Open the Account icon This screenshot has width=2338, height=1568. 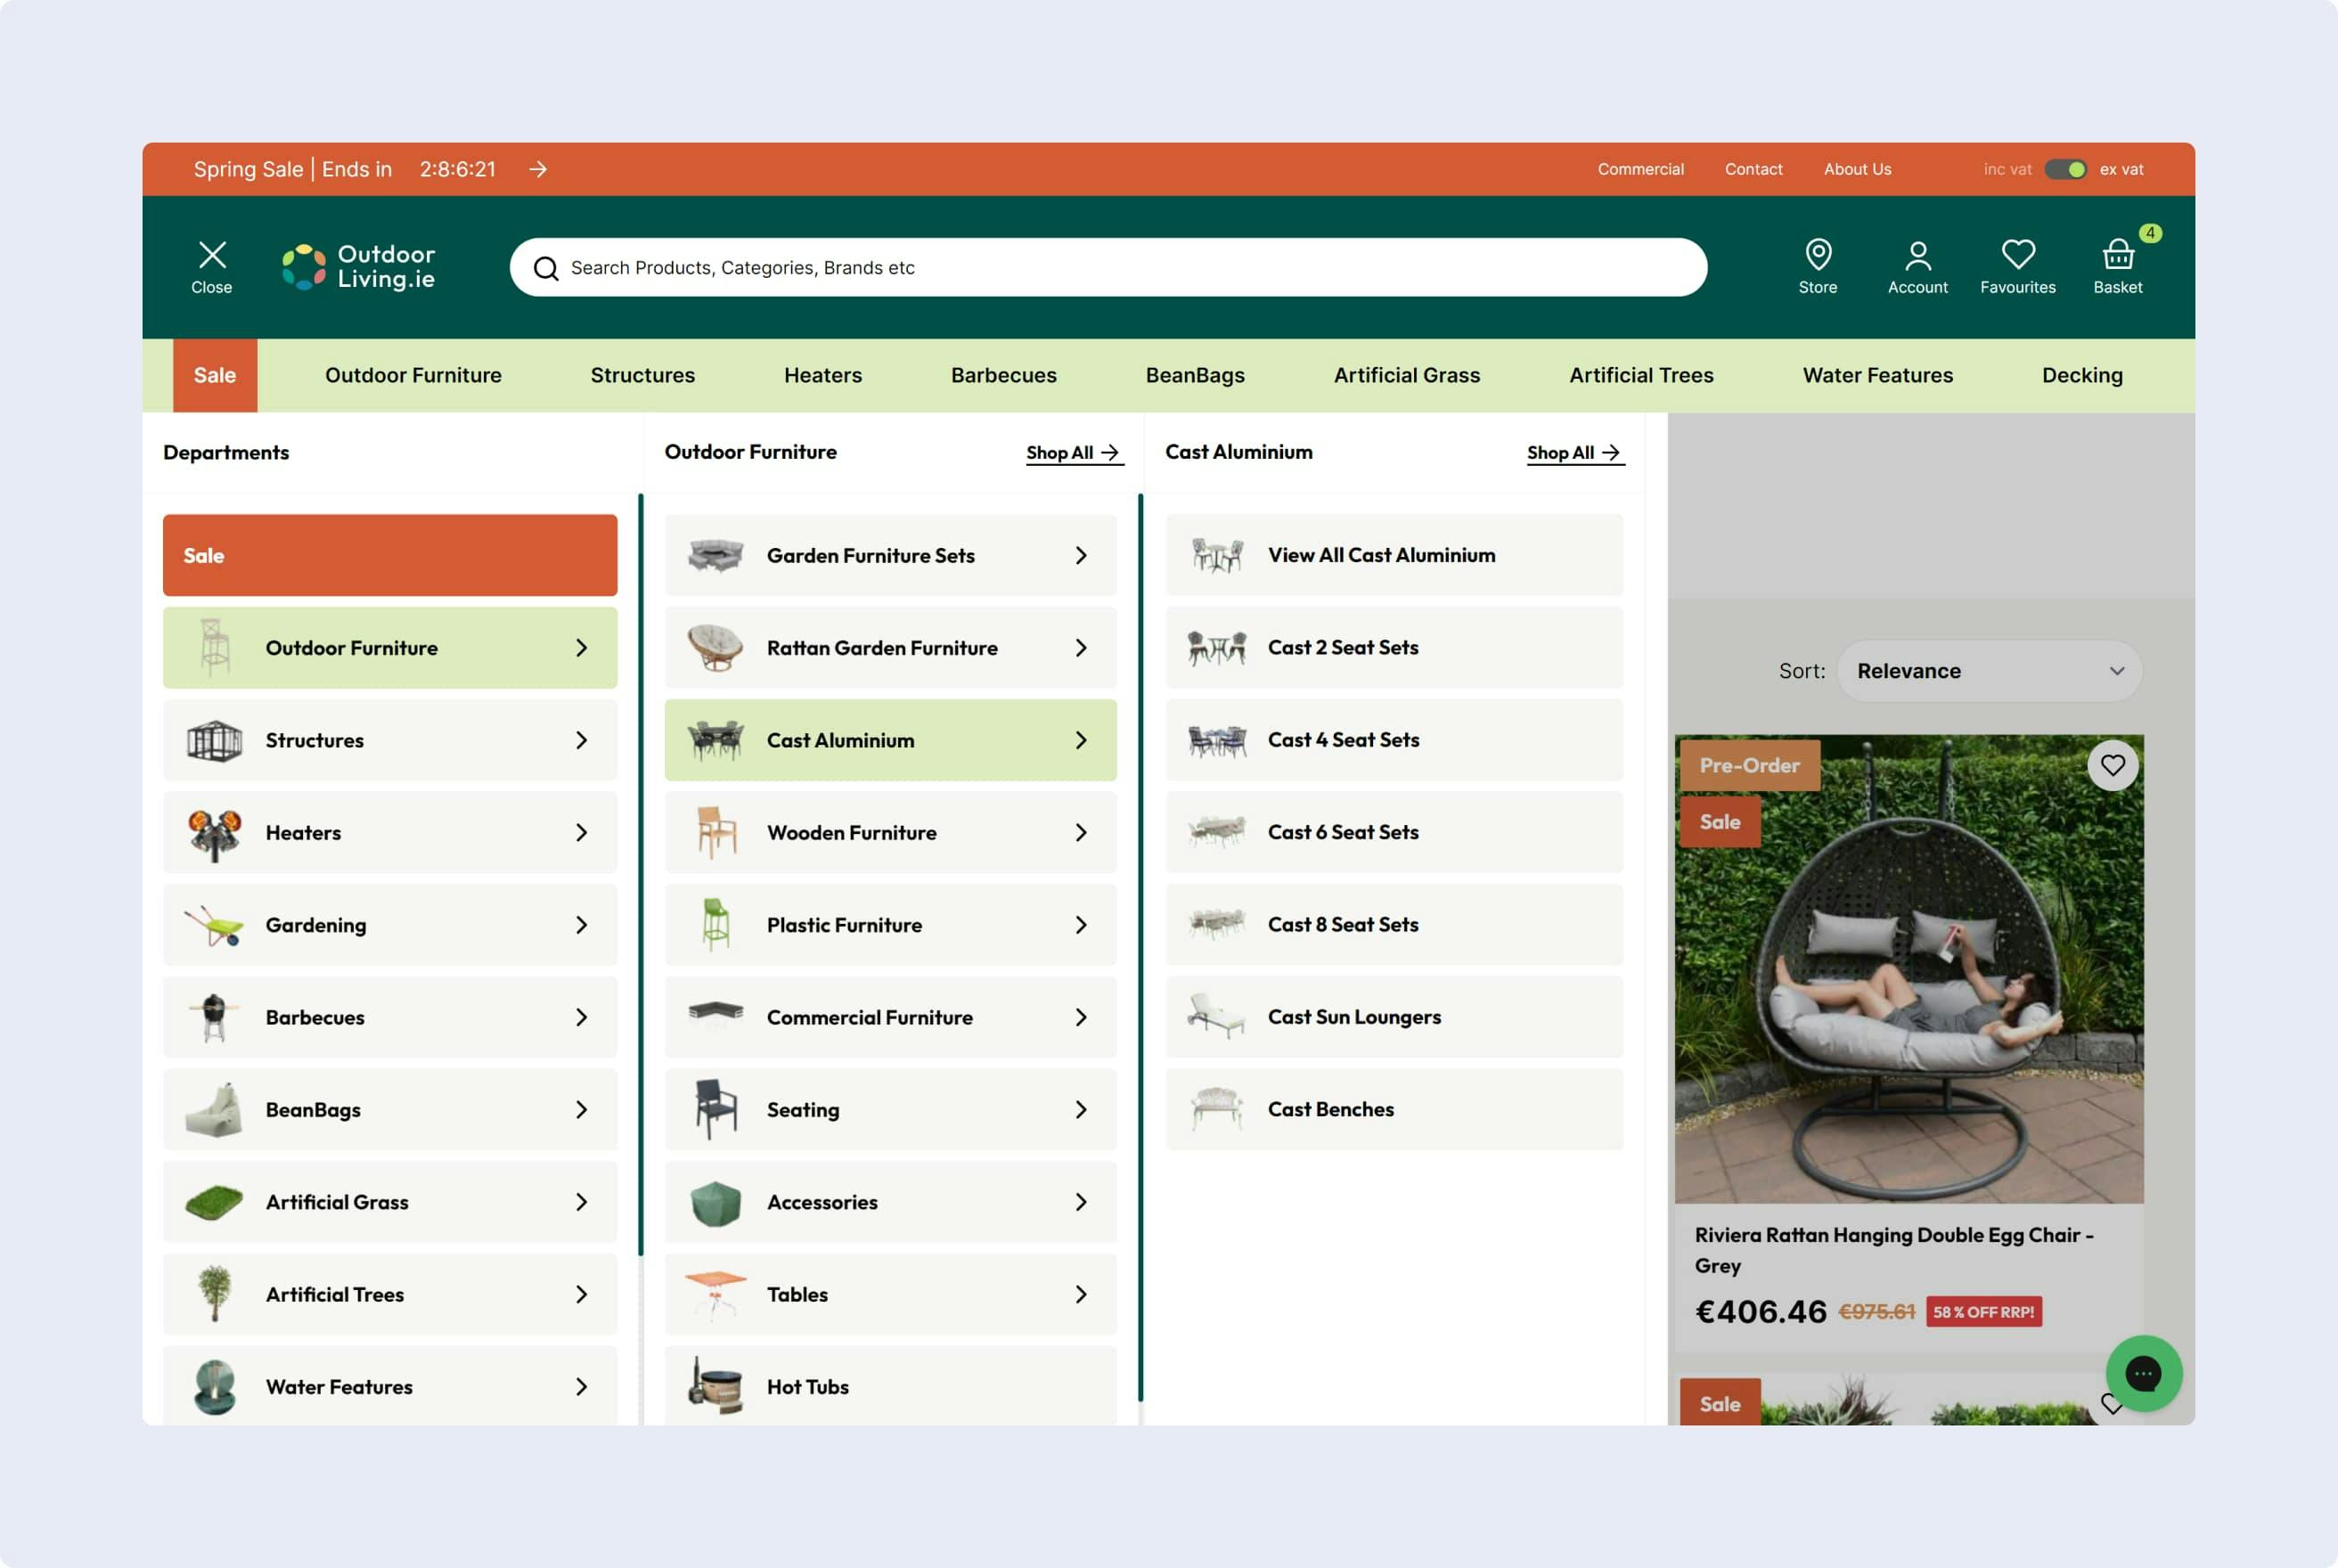tap(1917, 266)
